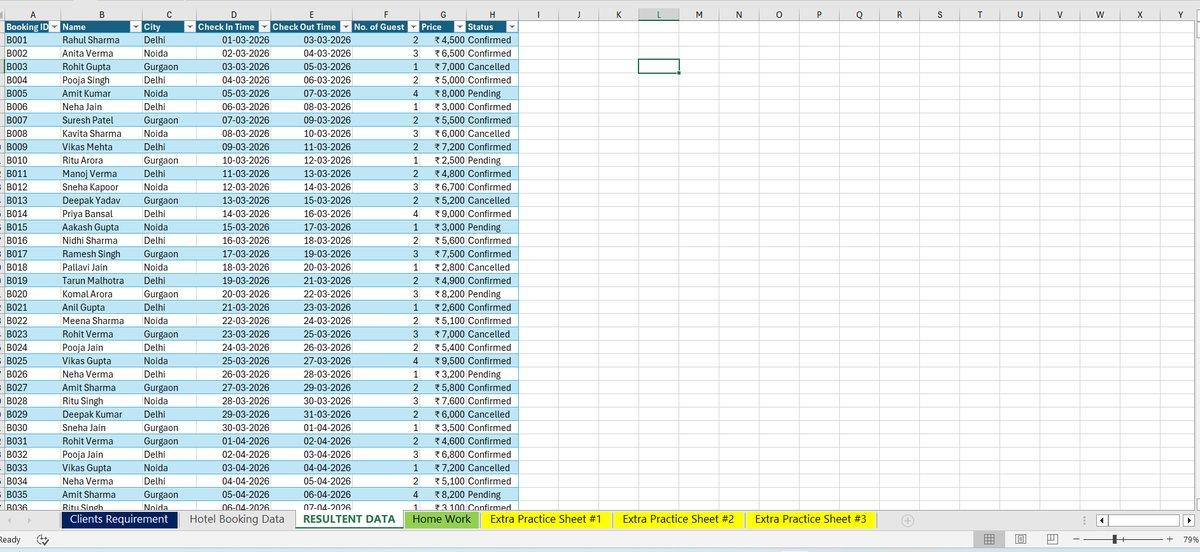Adjust the zoom slider handle

coord(1115,539)
